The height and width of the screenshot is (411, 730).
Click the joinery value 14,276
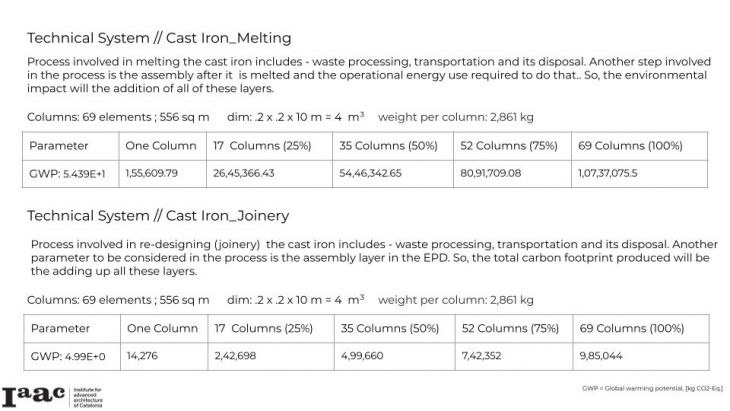point(143,354)
